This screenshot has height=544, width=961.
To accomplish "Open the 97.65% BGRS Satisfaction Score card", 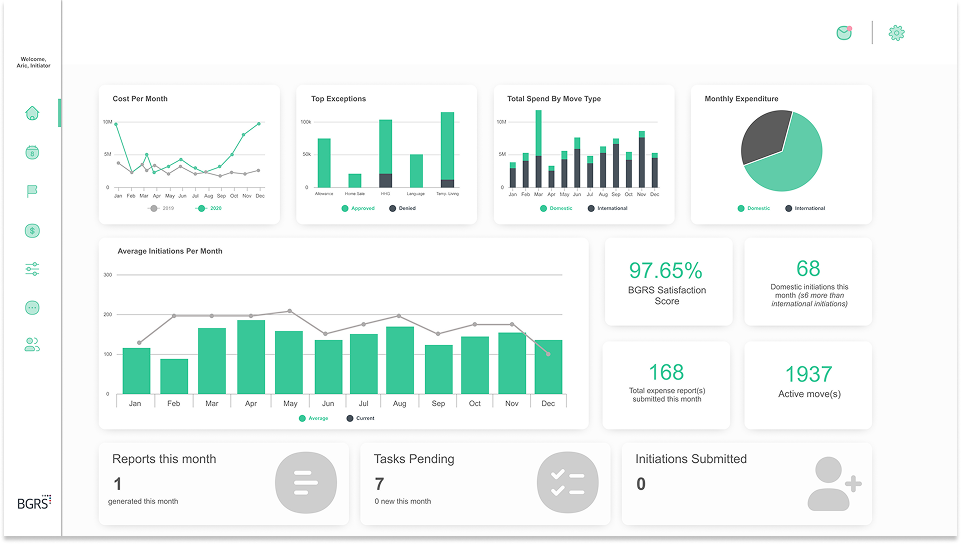I will 668,282.
